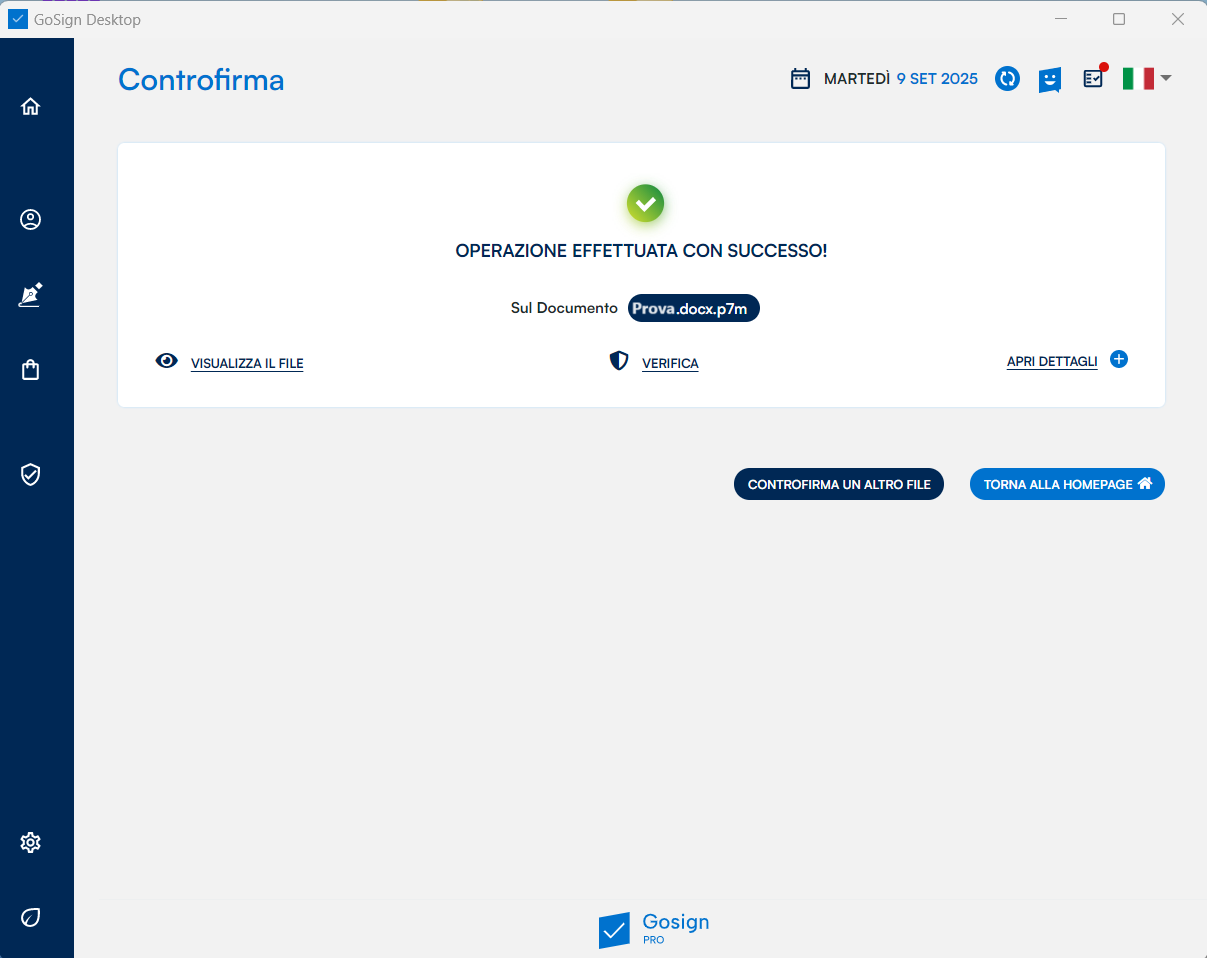The image size is (1207, 958).
Task: Click the VISUALIZZA IL FILE link
Action: 247,364
